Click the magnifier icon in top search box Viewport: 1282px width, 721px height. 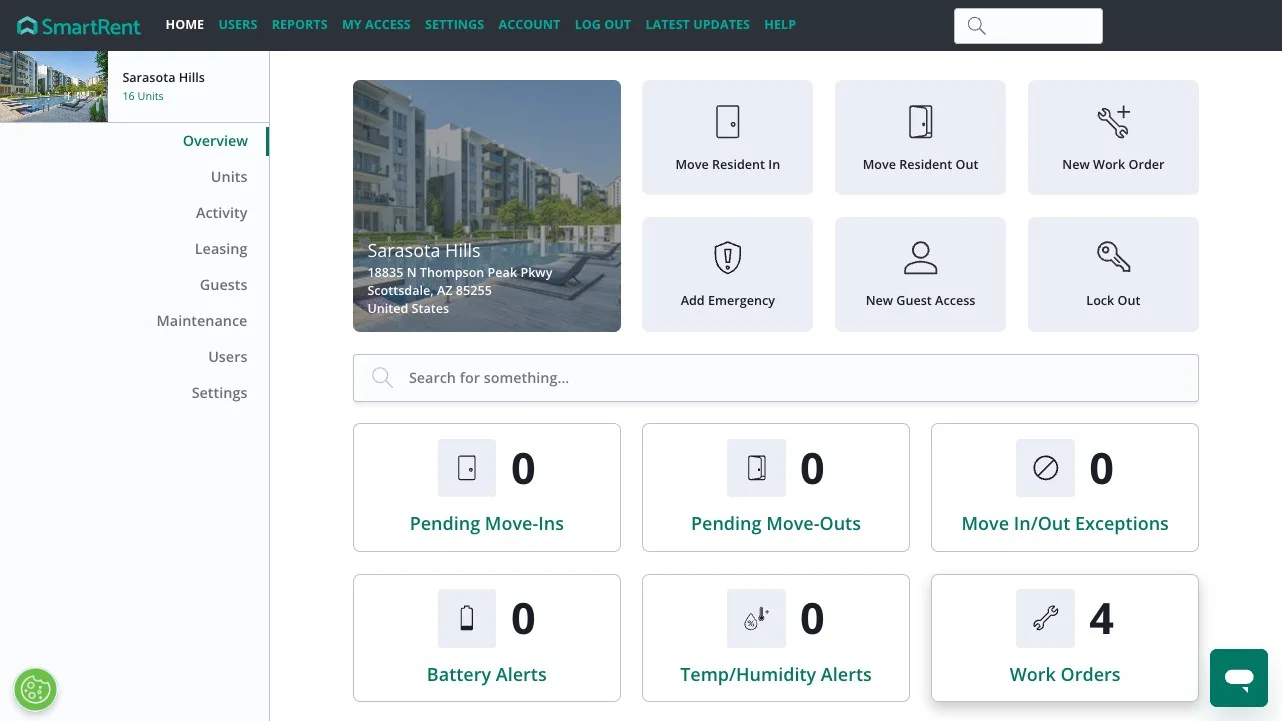coord(977,26)
